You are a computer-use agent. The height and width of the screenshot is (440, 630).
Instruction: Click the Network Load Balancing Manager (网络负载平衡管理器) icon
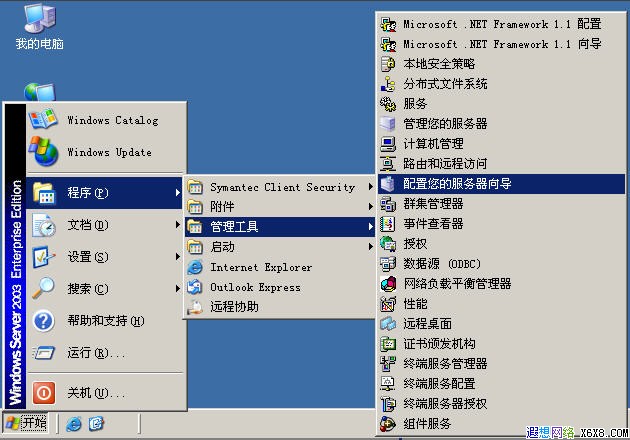pyautogui.click(x=388, y=284)
